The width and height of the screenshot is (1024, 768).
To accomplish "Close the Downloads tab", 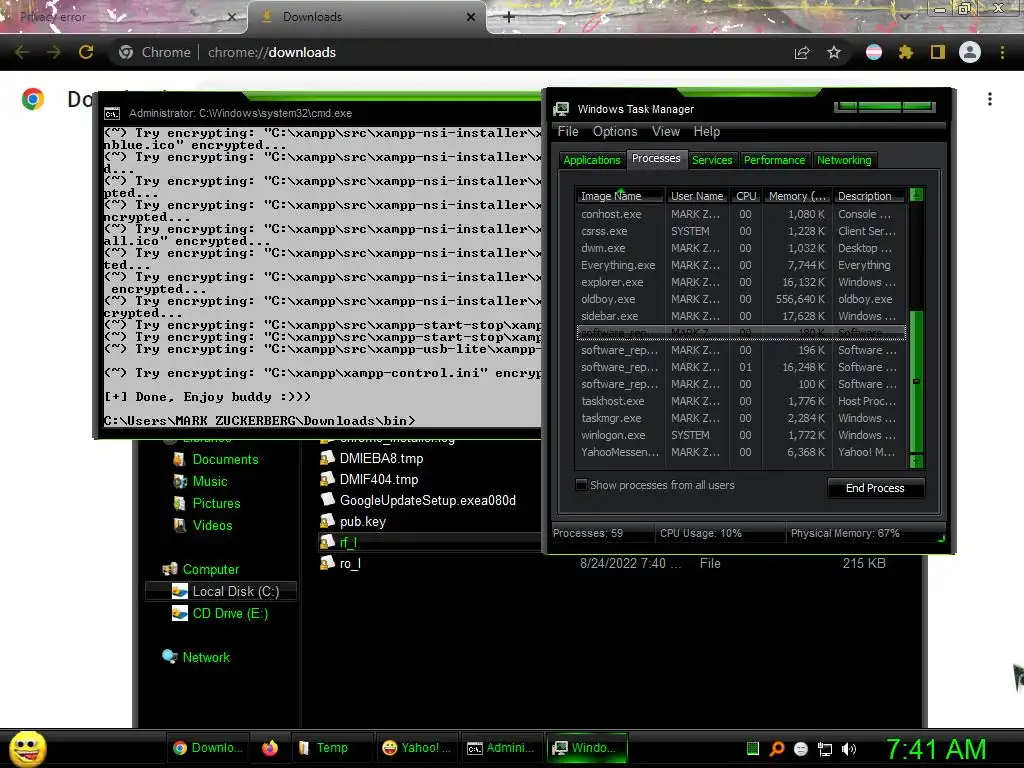I will [471, 17].
